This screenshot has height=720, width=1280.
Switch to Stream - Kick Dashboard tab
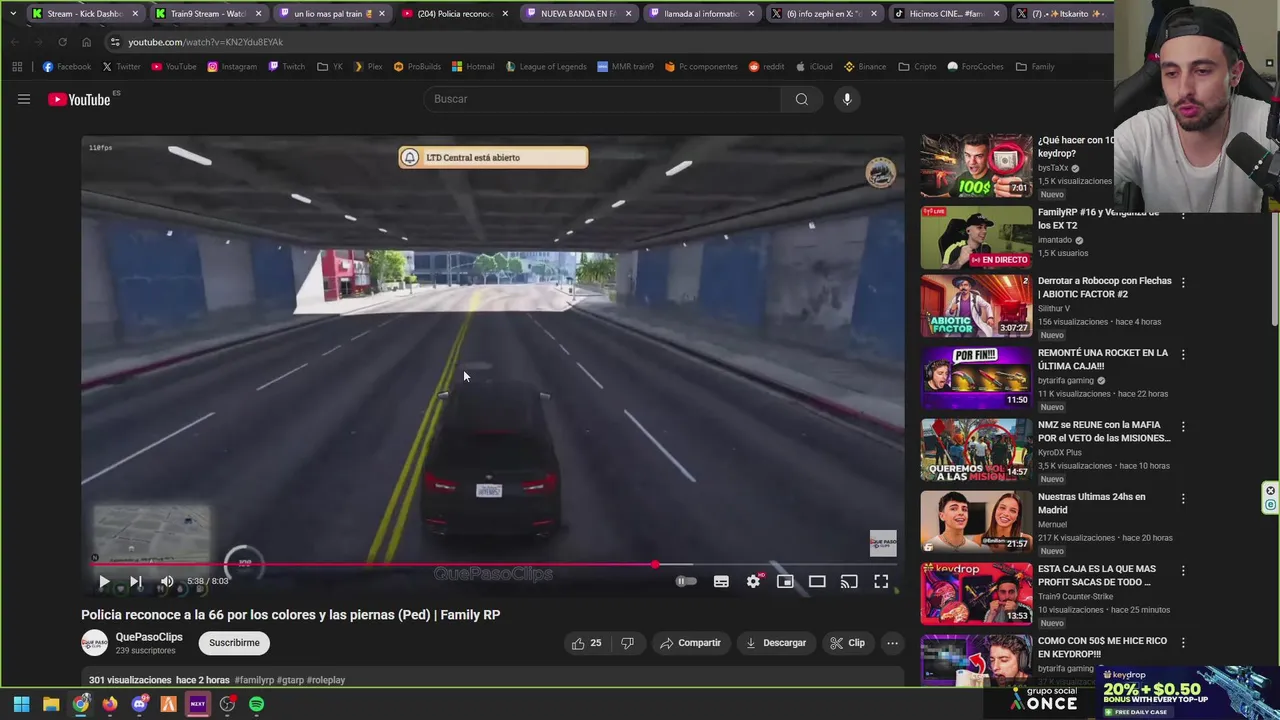85,14
